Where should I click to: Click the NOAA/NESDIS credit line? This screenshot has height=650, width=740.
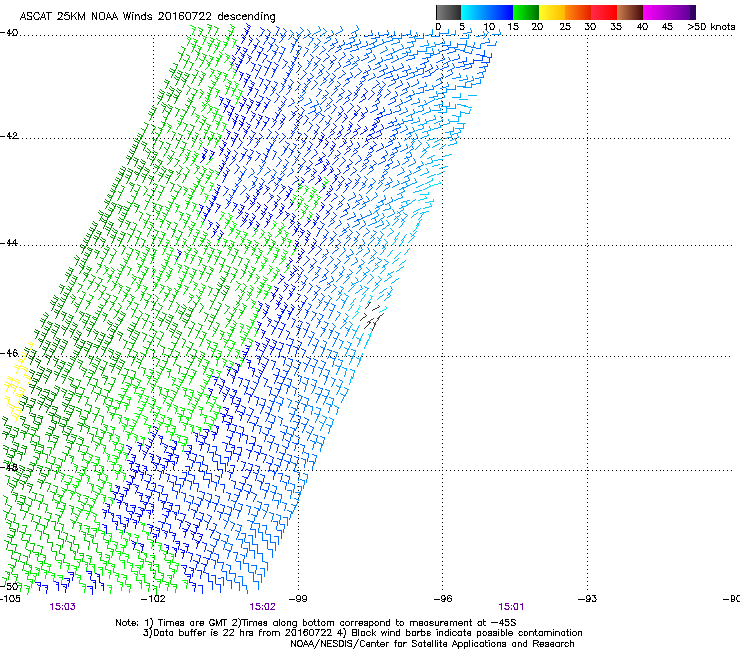pyautogui.click(x=432, y=644)
